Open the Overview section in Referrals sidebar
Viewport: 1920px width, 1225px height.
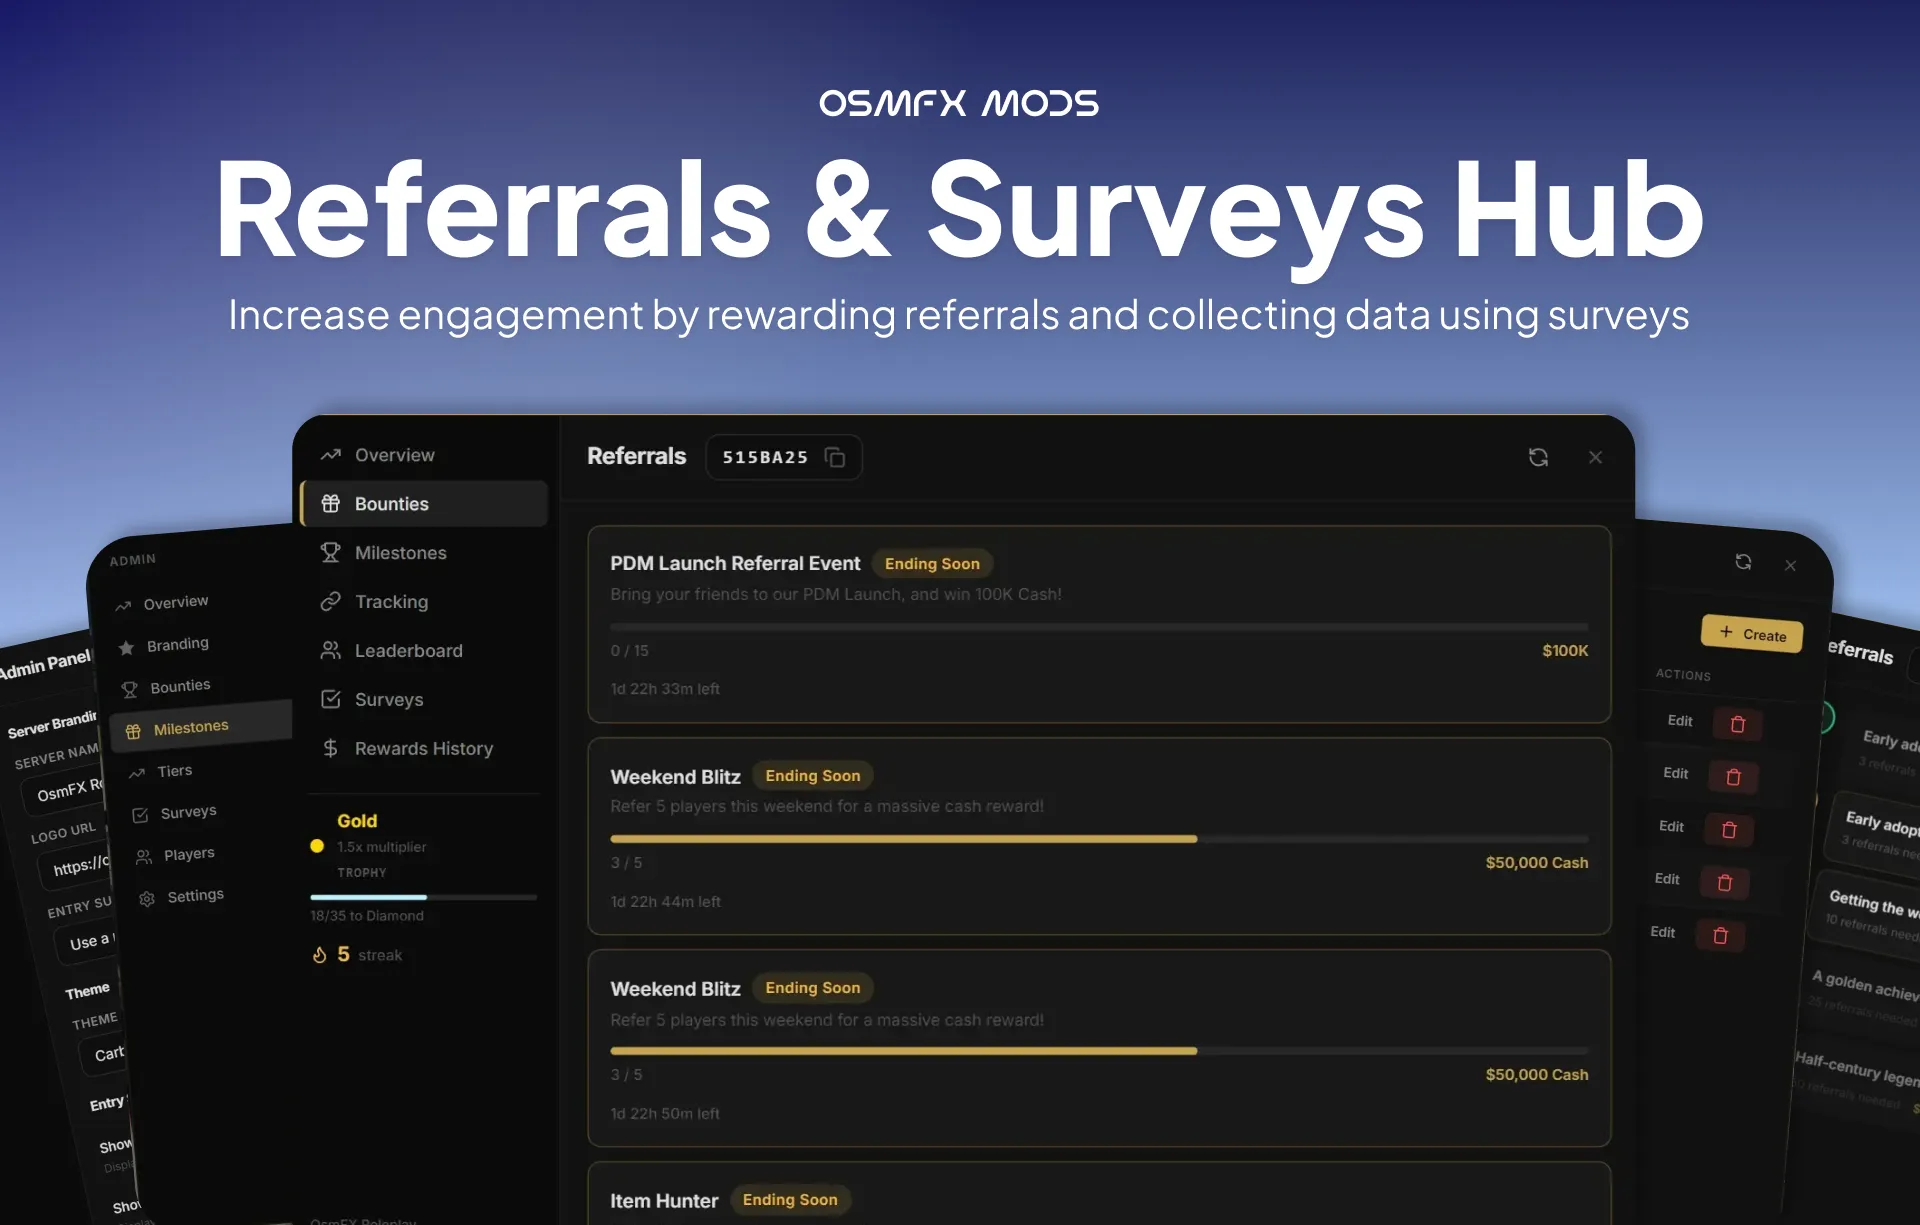tap(423, 455)
